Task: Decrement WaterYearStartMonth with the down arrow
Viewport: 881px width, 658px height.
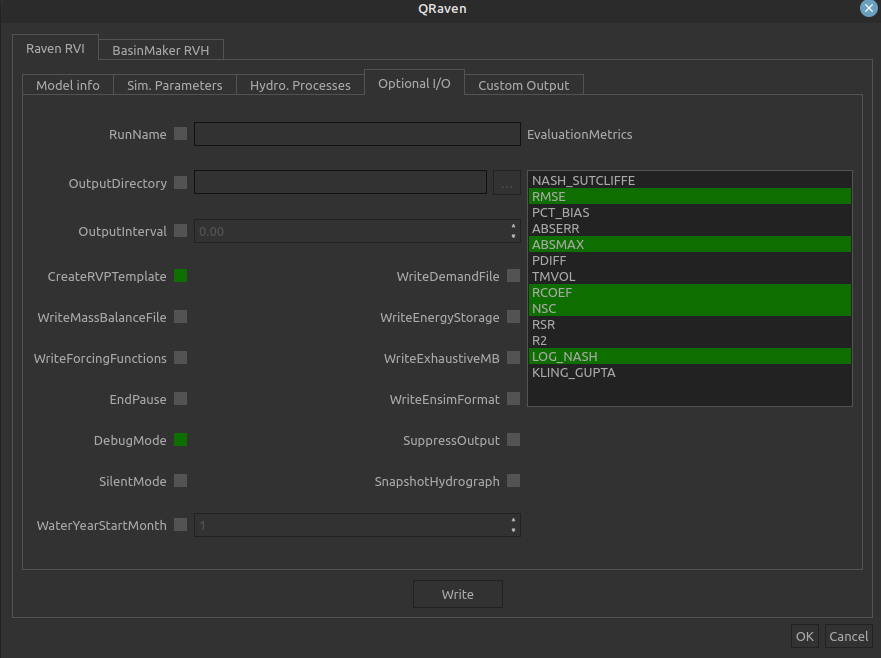Action: pyautogui.click(x=514, y=530)
